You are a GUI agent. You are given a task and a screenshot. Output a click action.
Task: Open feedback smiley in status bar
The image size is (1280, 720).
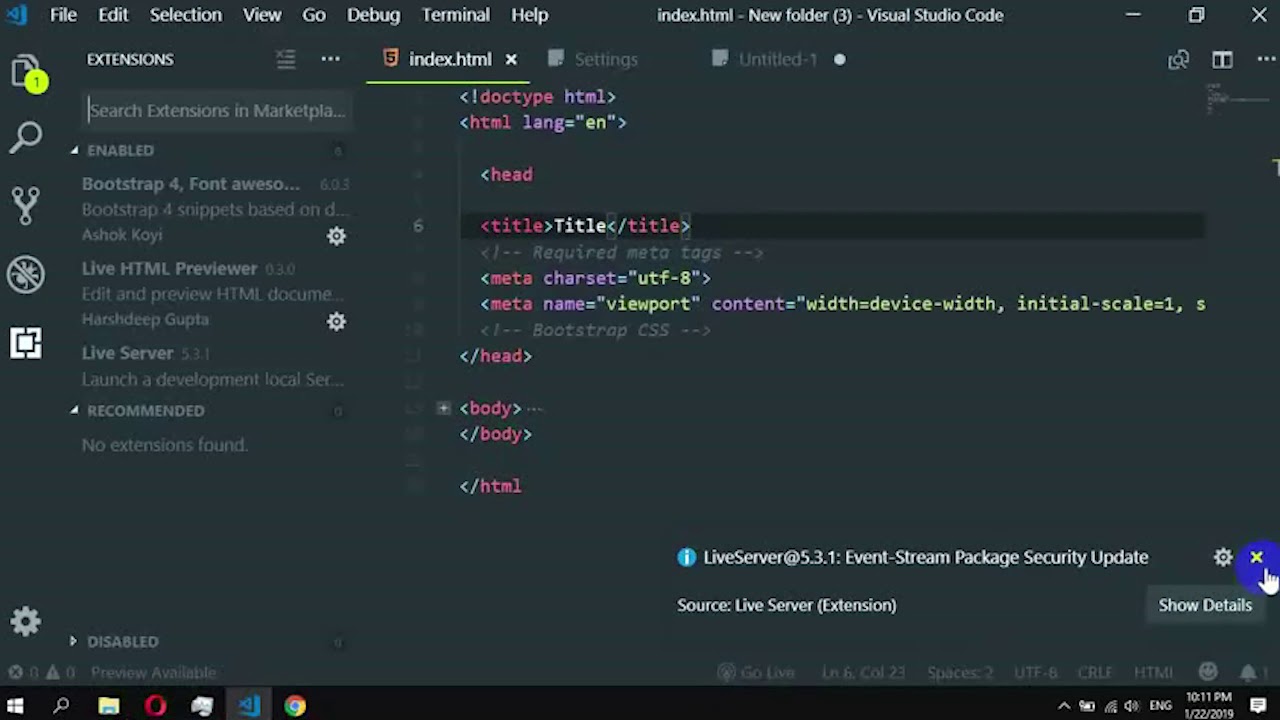tap(1208, 672)
